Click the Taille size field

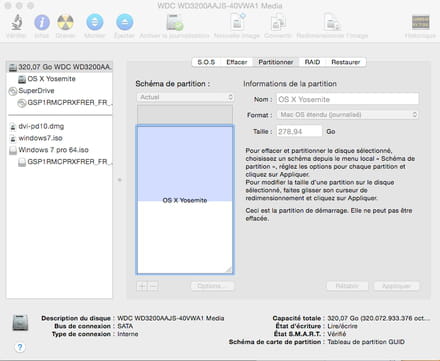(x=299, y=131)
